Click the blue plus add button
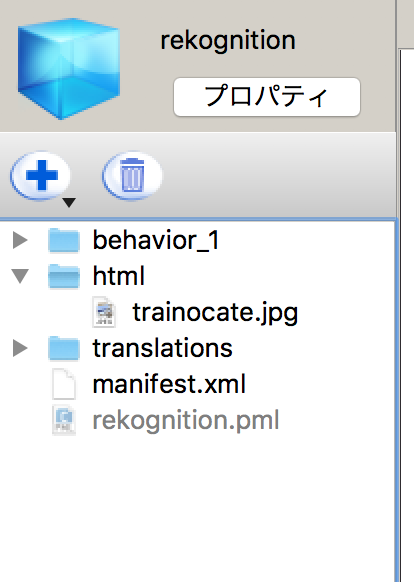The width and height of the screenshot is (414, 582). (41, 176)
